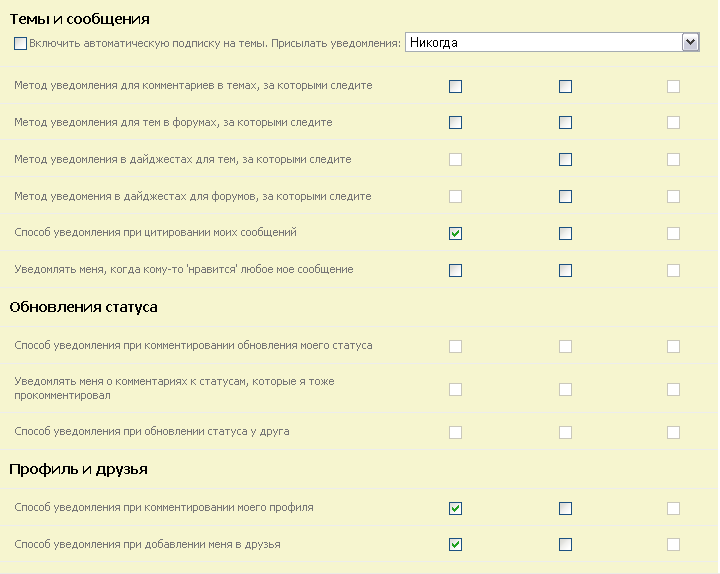Tick first checkbox for 'статусам, которые я тоже прокомментировал'
This screenshot has width=720, height=574.
coord(455,389)
